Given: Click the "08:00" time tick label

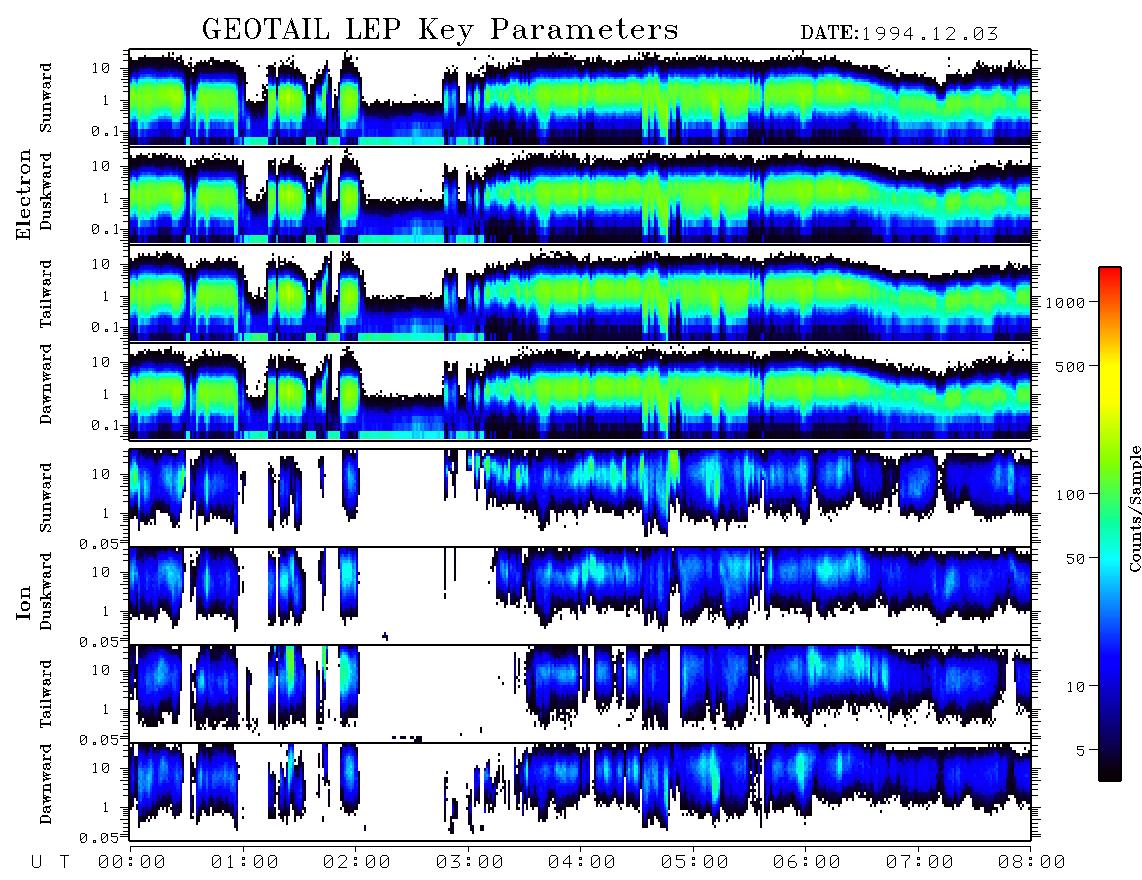Looking at the screenshot, I should (1032, 862).
